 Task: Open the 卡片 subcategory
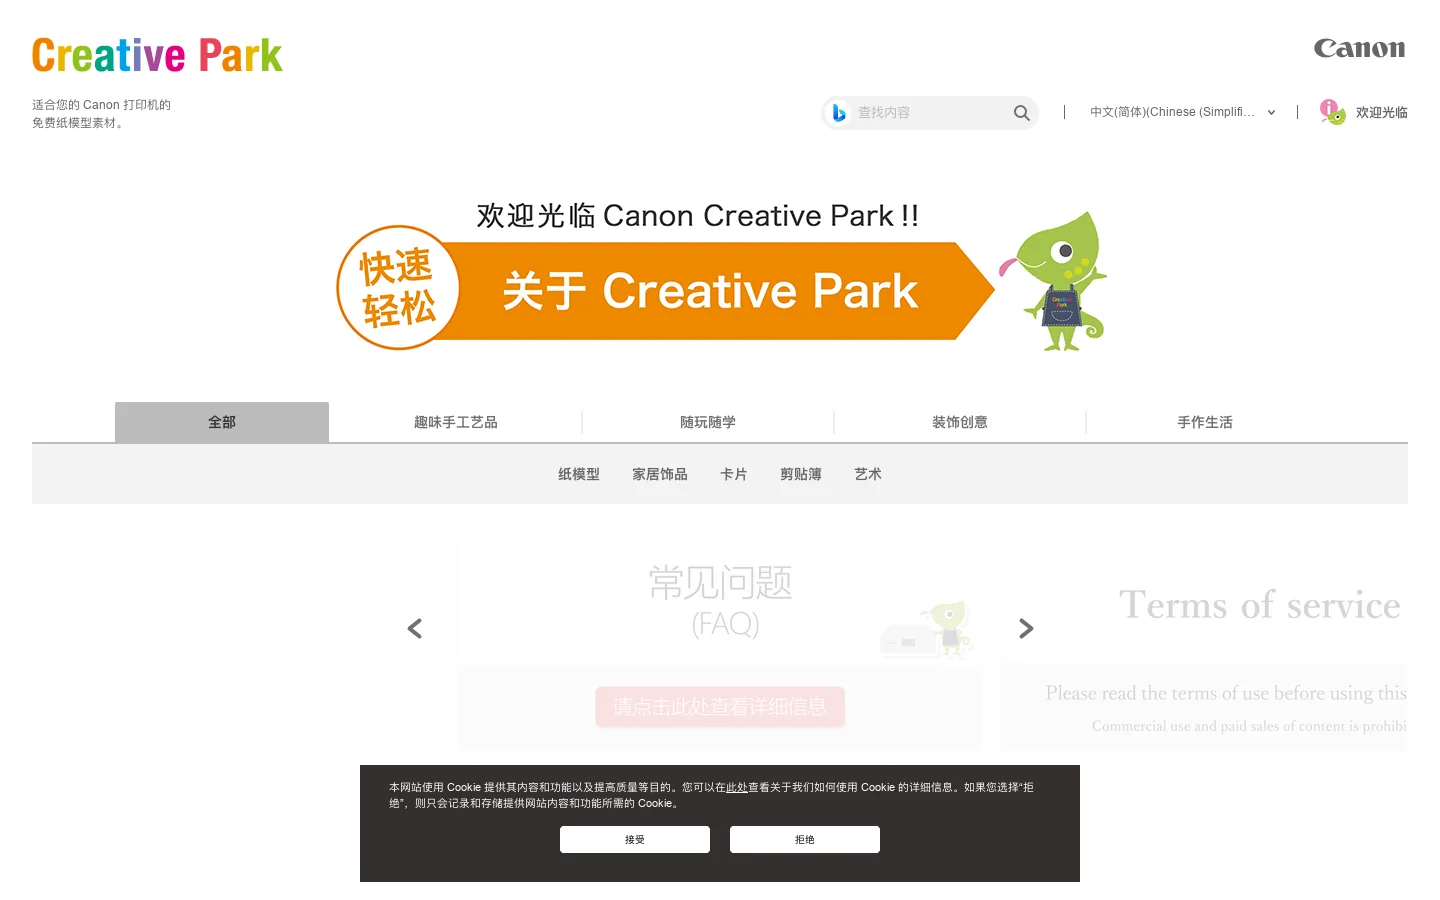coord(734,474)
